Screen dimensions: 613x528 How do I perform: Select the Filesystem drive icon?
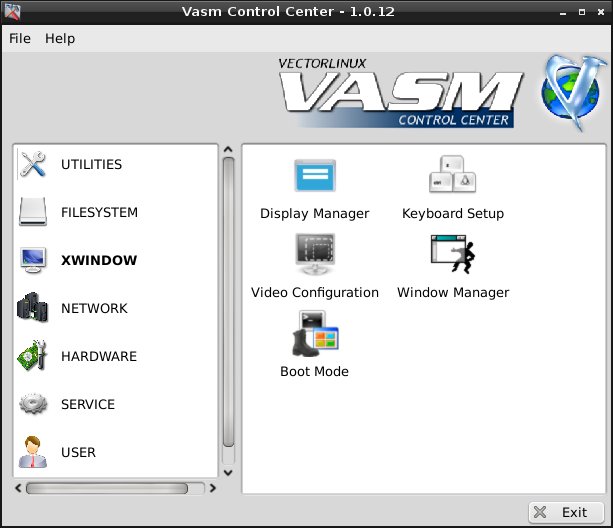click(x=33, y=213)
